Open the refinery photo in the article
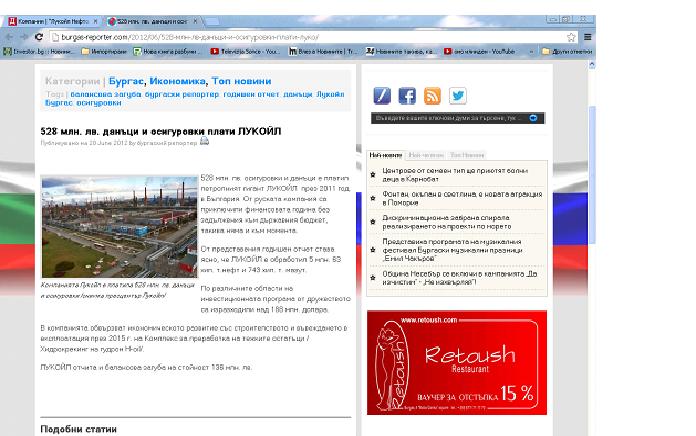Screen dimensions: 696x436 click(119, 226)
